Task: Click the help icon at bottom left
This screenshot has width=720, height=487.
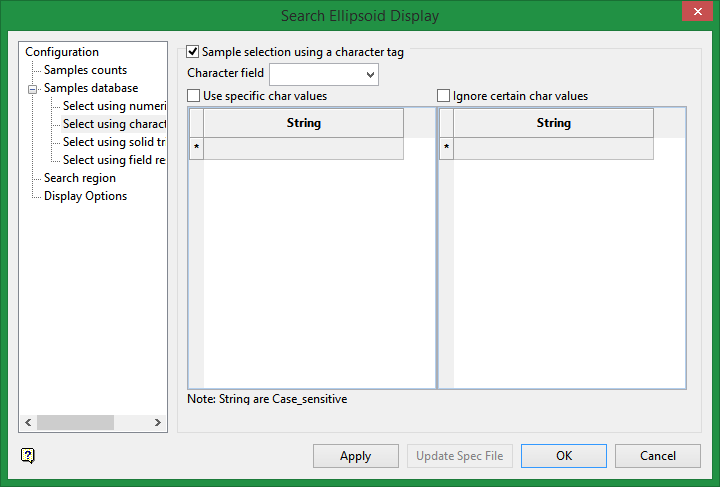Action: click(28, 455)
